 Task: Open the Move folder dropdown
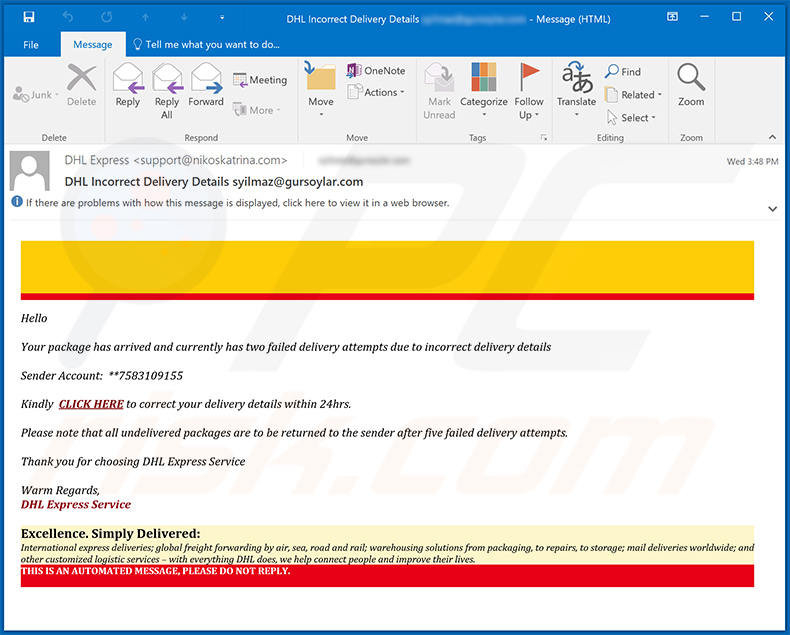click(x=321, y=90)
